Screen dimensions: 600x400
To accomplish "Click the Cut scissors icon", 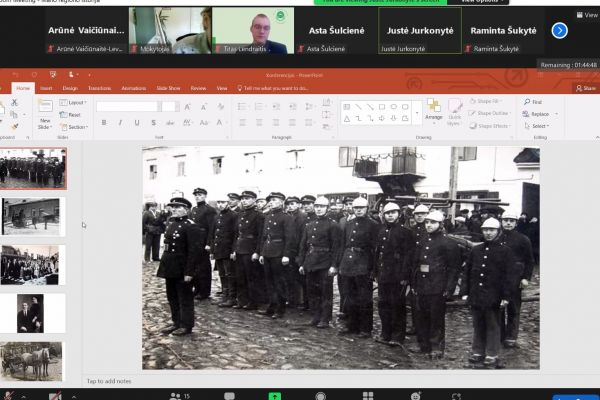I will click(15, 103).
